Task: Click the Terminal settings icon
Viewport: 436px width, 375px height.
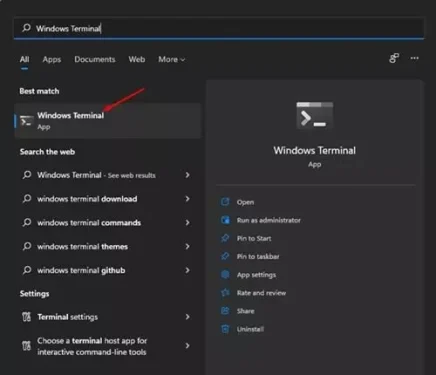Action: (26, 317)
